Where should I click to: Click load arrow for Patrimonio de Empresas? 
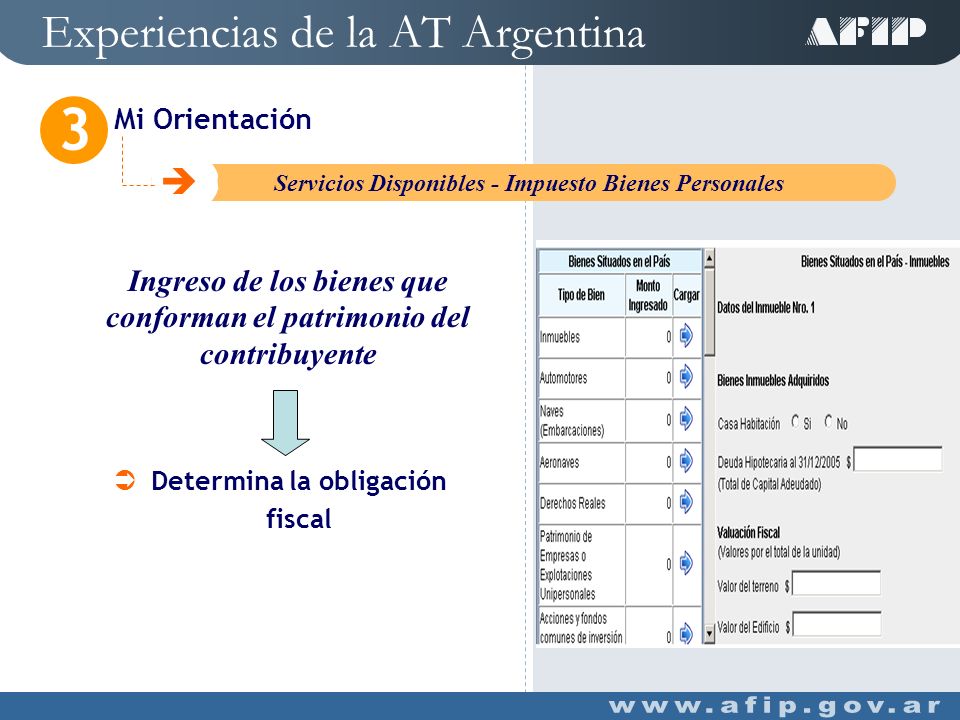[x=686, y=563]
